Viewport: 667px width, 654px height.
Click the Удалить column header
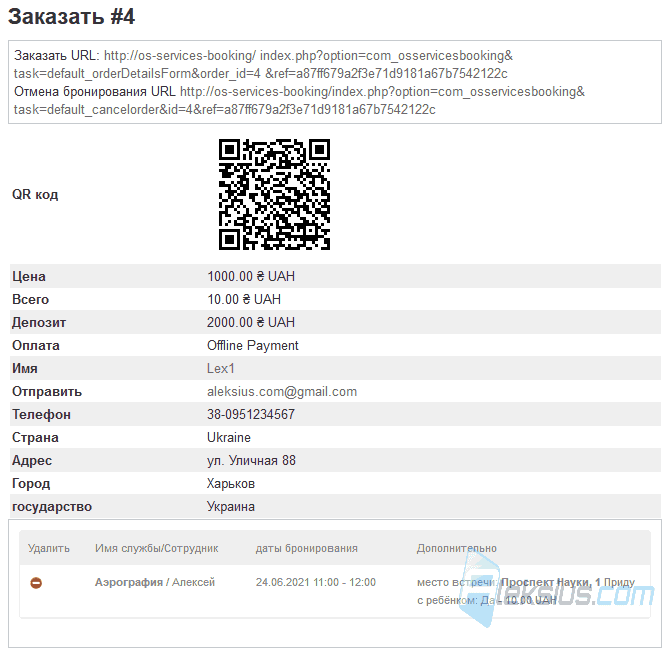[48, 548]
